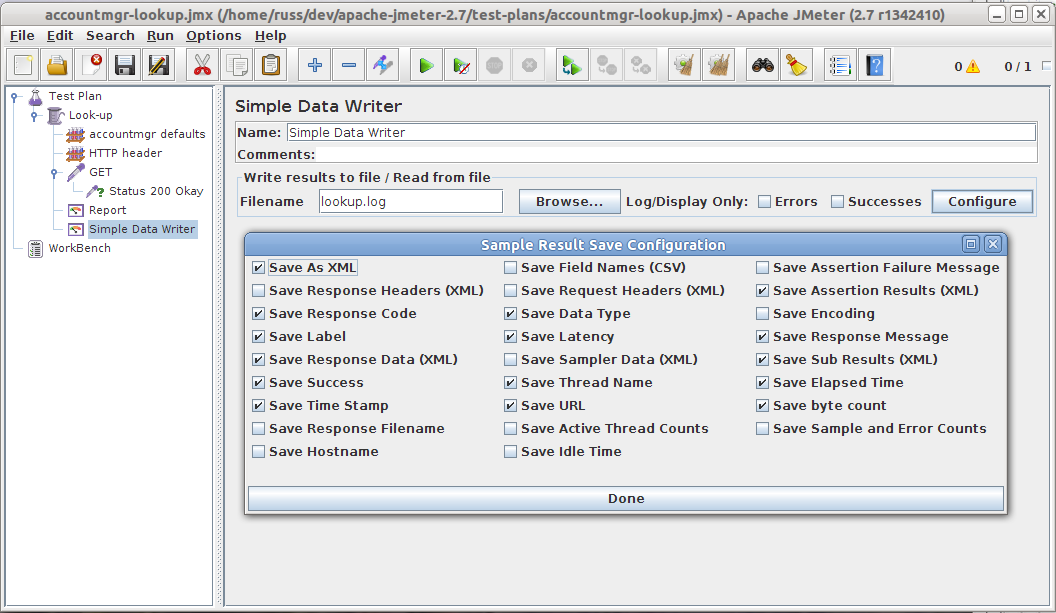Screen dimensions: 1056x613
Task: Enable Save Hostname checkbox
Action: pos(259,451)
